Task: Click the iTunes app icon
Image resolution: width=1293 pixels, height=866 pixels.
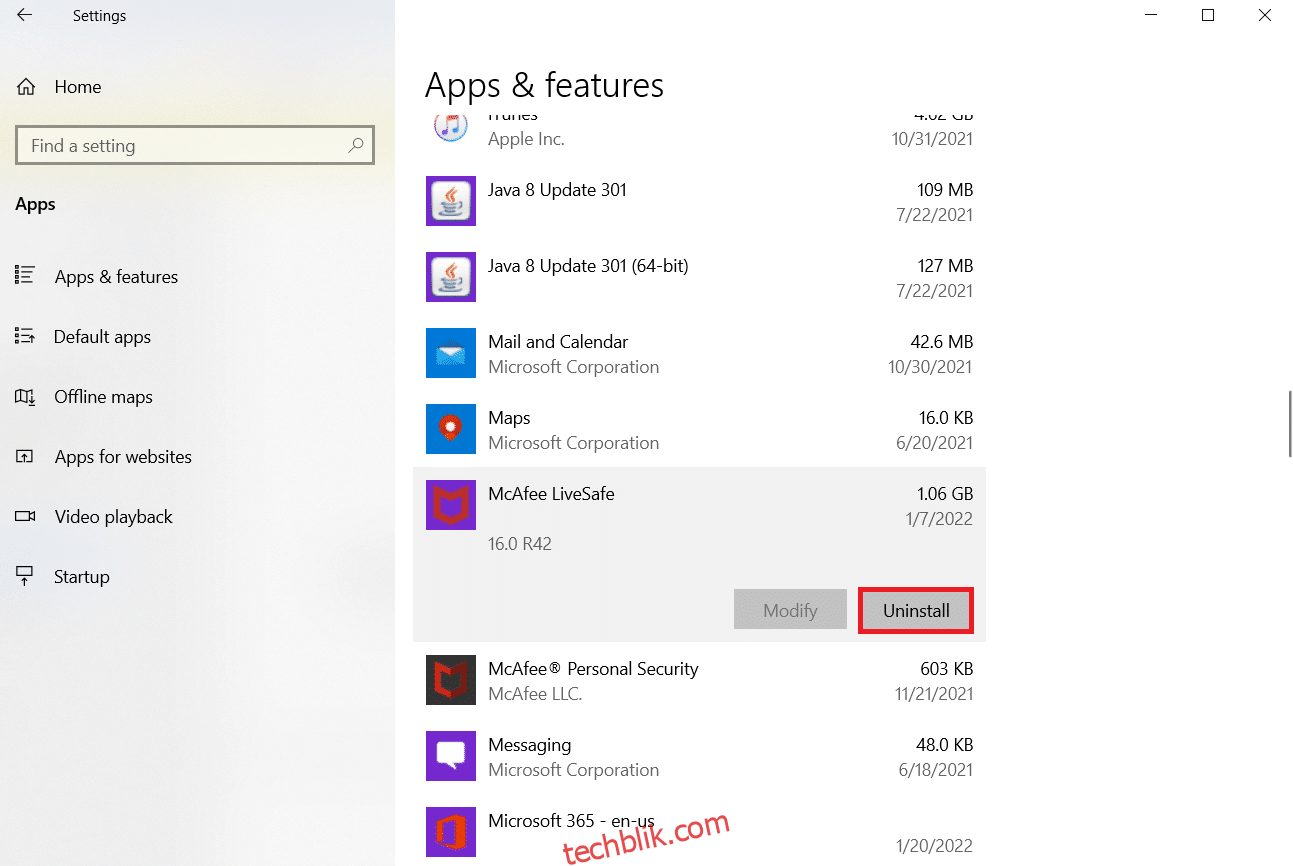Action: (451, 127)
